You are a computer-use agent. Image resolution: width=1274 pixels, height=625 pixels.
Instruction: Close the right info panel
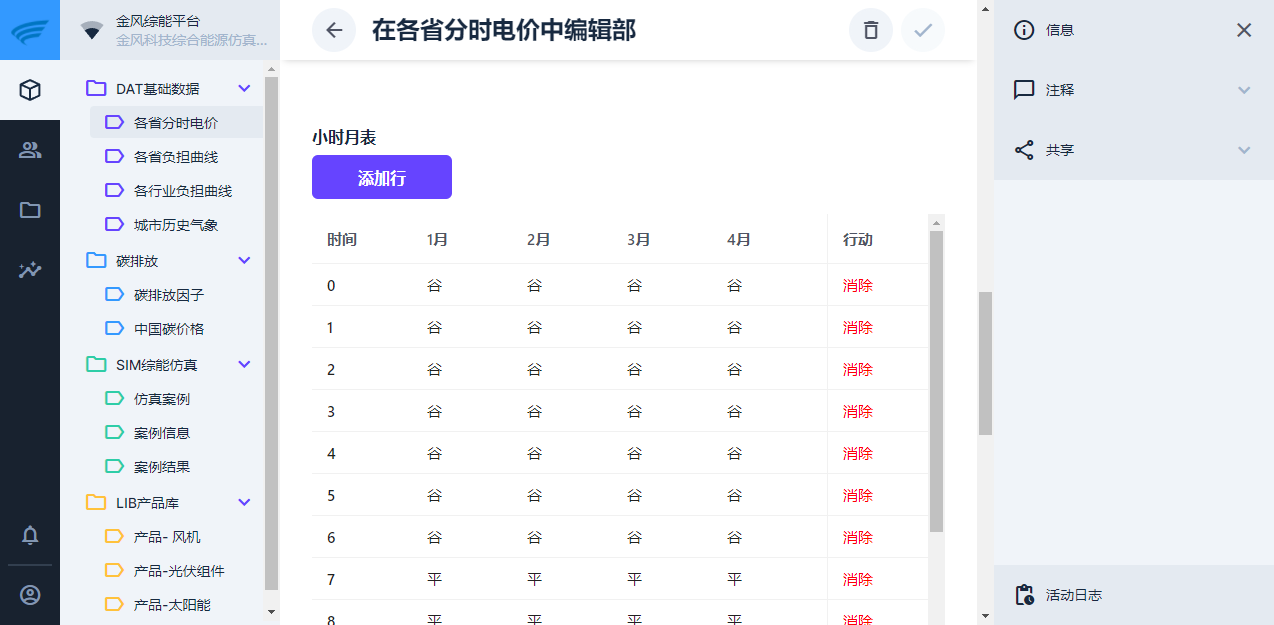pos(1244,30)
